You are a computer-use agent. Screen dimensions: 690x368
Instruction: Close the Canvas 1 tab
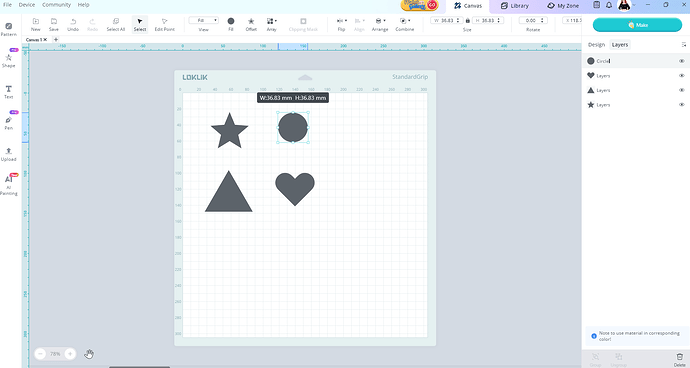click(45, 40)
